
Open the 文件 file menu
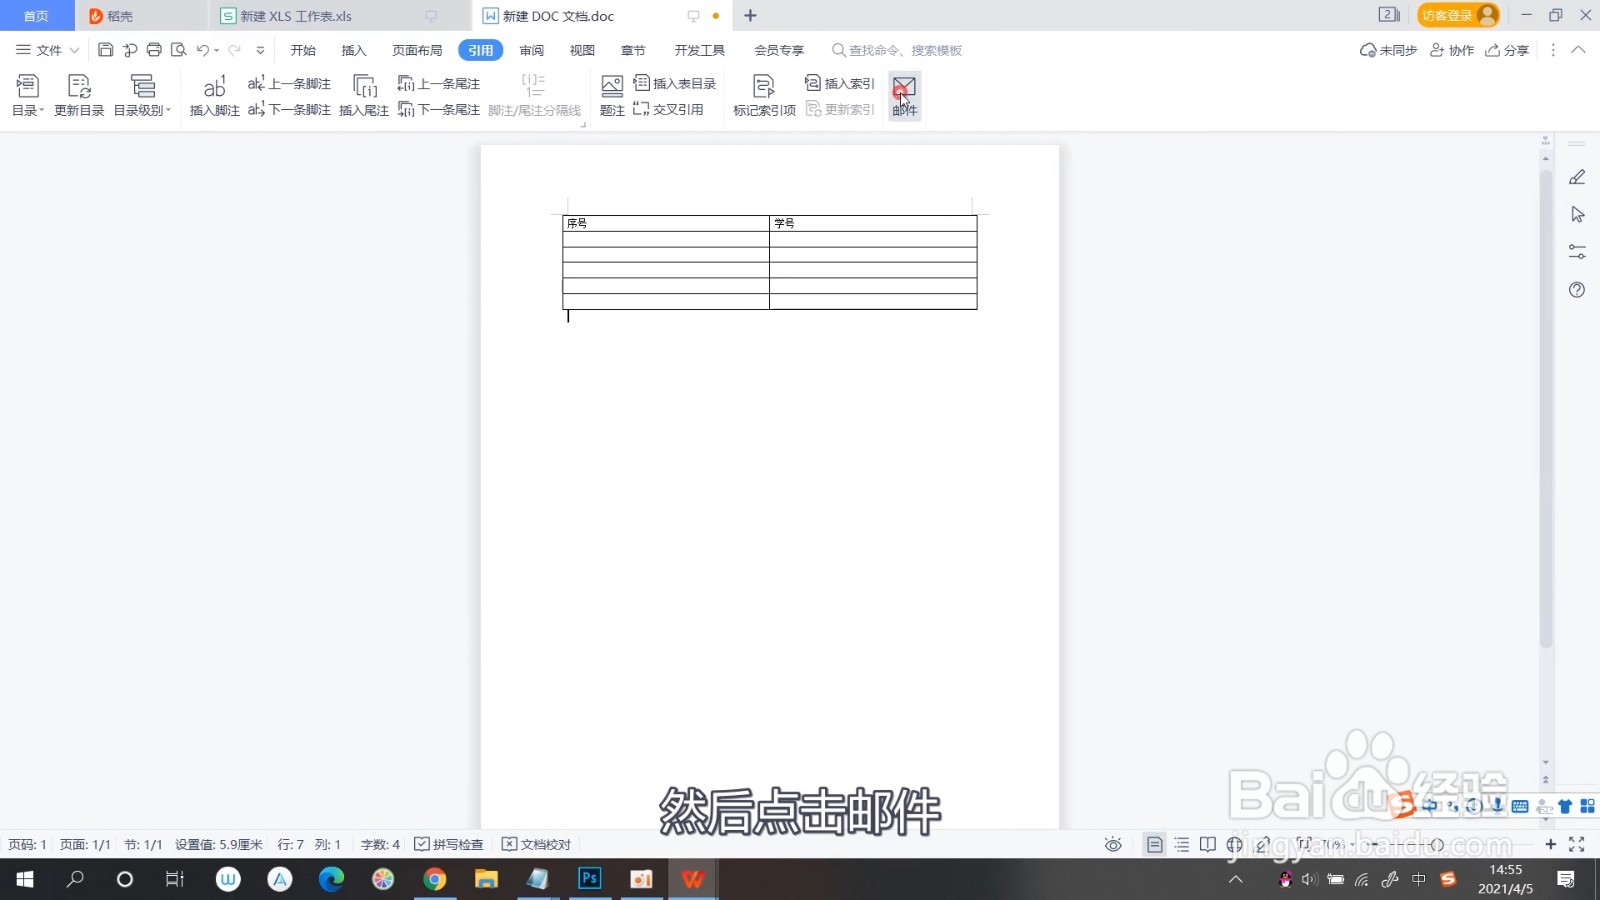coord(47,50)
